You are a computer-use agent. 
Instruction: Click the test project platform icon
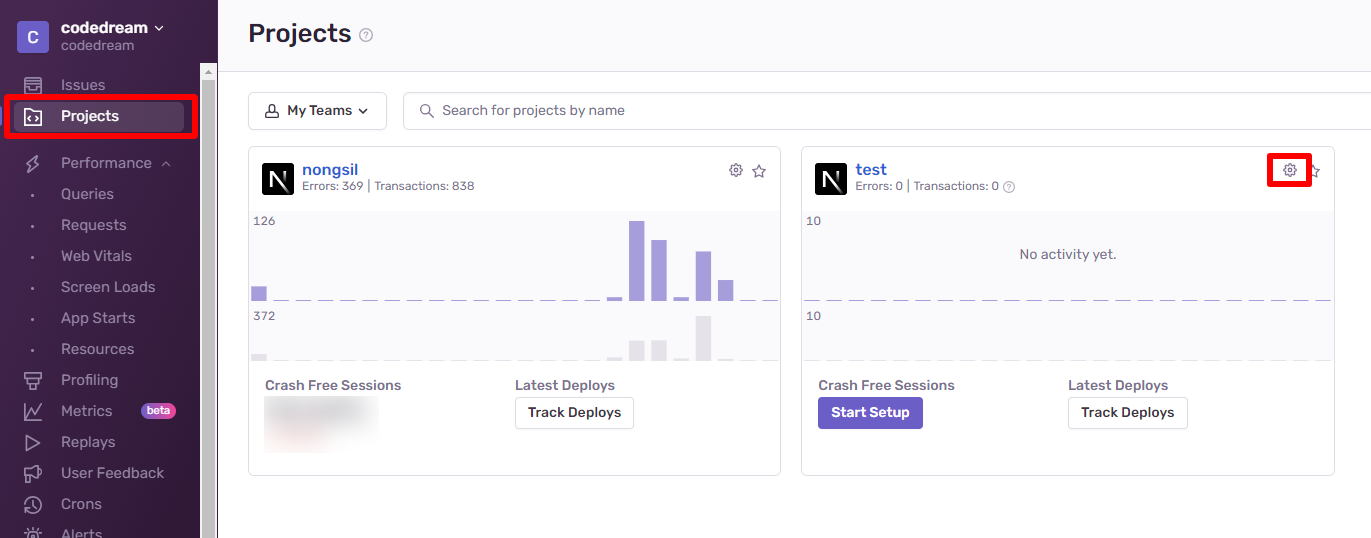pos(831,179)
